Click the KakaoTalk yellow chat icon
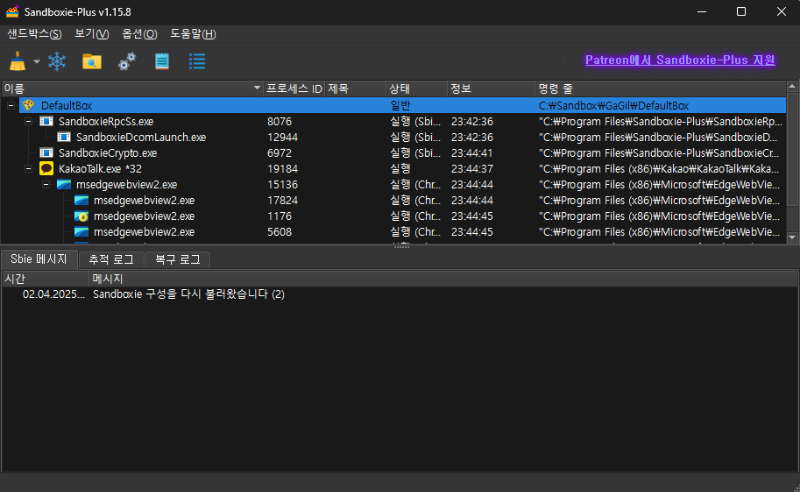800x492 pixels. (46, 168)
